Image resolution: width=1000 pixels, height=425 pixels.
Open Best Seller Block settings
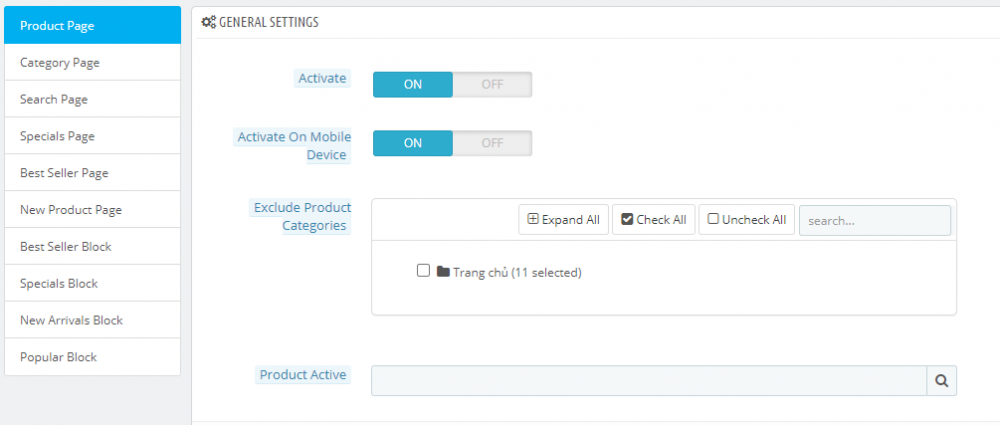pyautogui.click(x=92, y=246)
